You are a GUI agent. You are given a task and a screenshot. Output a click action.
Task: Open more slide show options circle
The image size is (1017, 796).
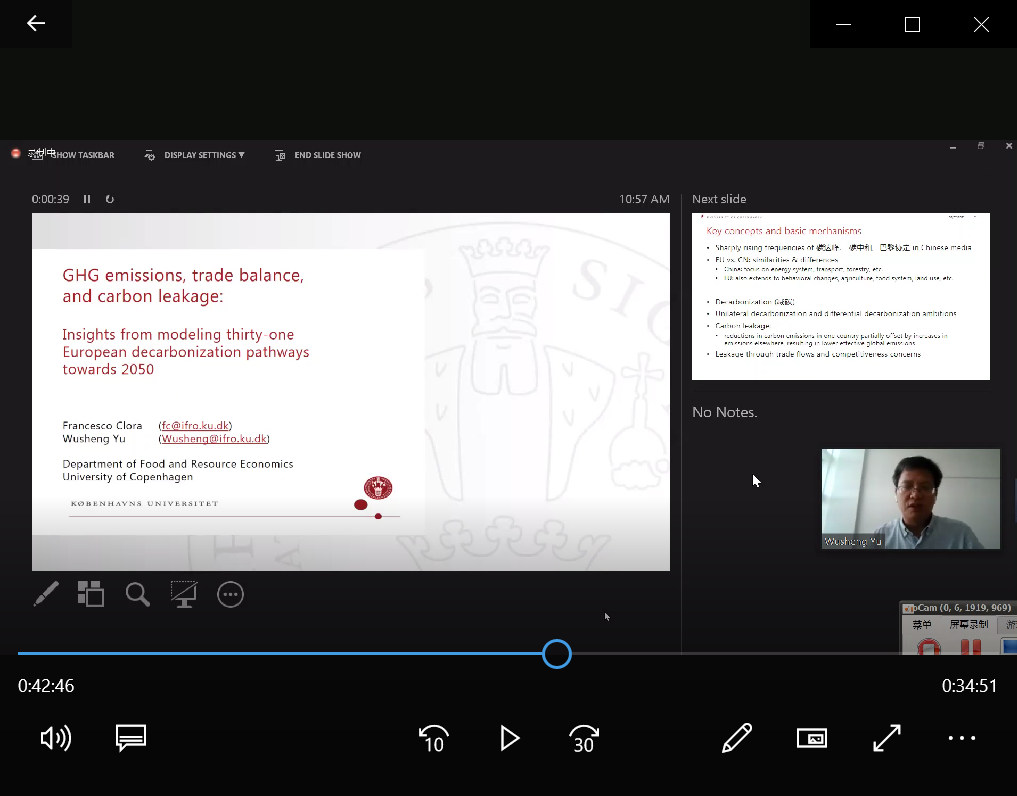click(x=230, y=594)
